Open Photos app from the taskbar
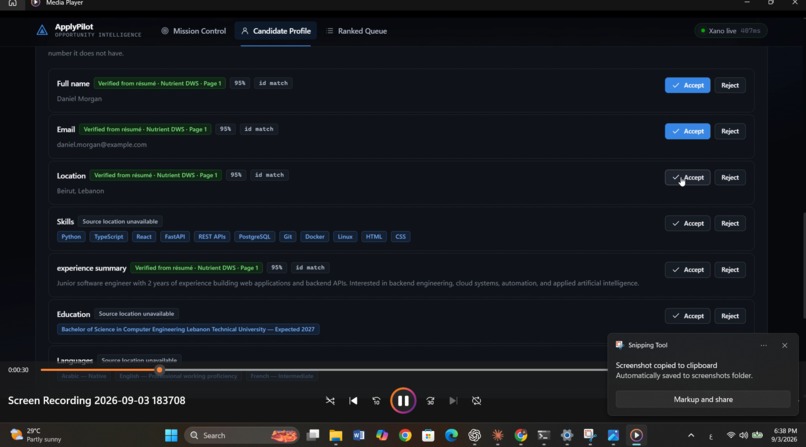The height and width of the screenshot is (447, 806). tap(613, 435)
